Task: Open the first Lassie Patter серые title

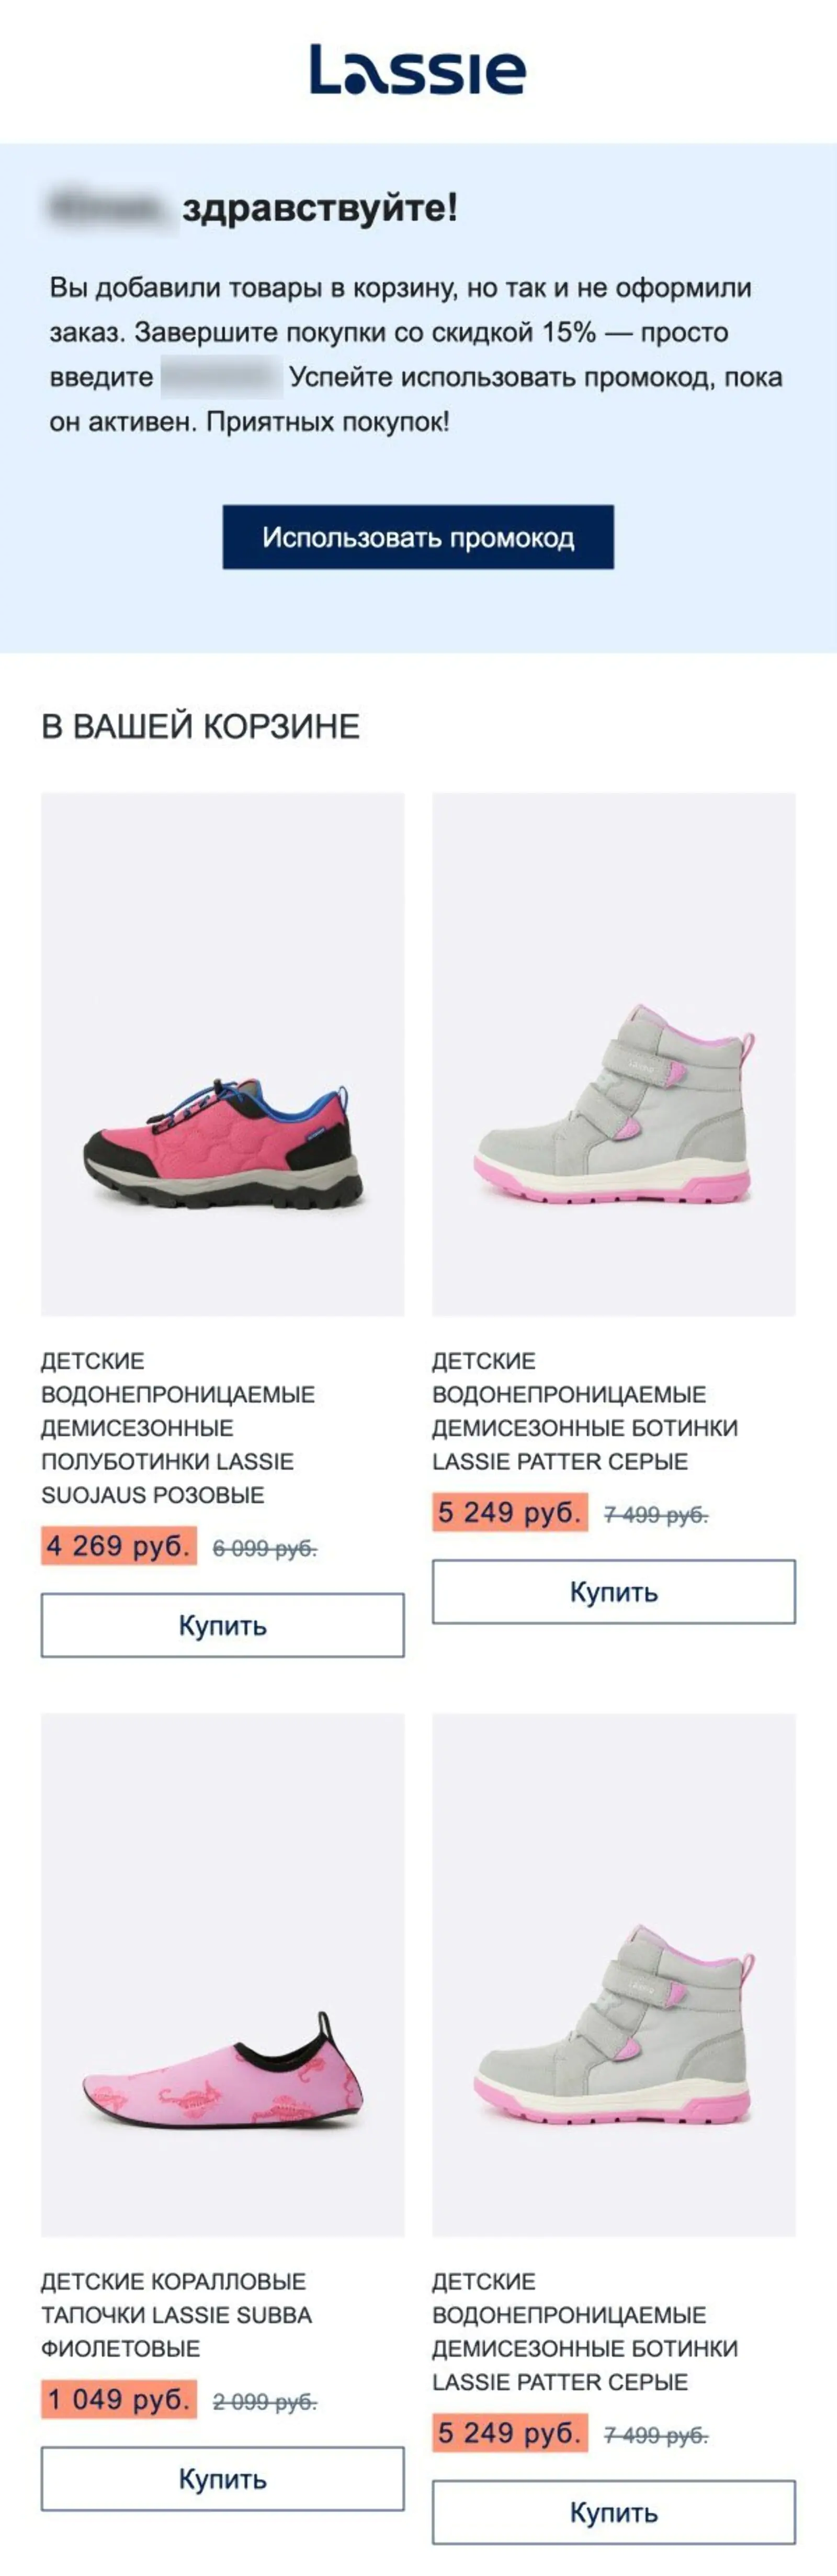Action: pos(585,1411)
